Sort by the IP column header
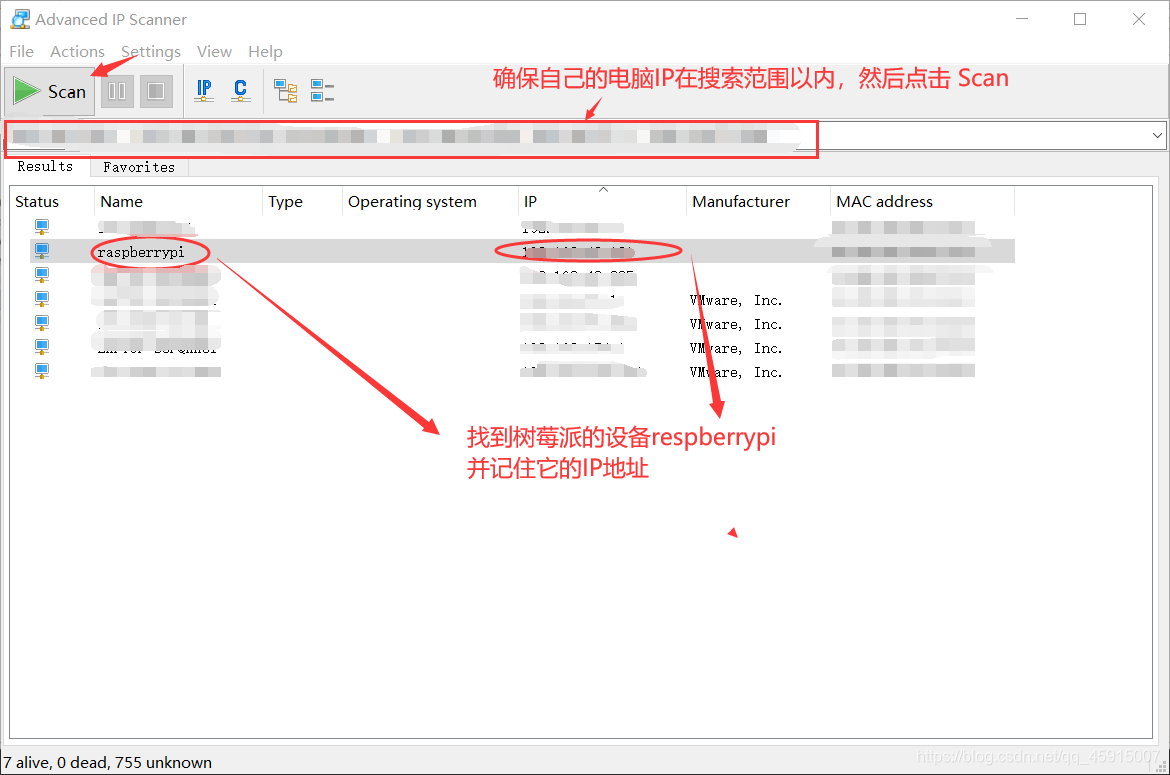1170x775 pixels. click(x=602, y=201)
